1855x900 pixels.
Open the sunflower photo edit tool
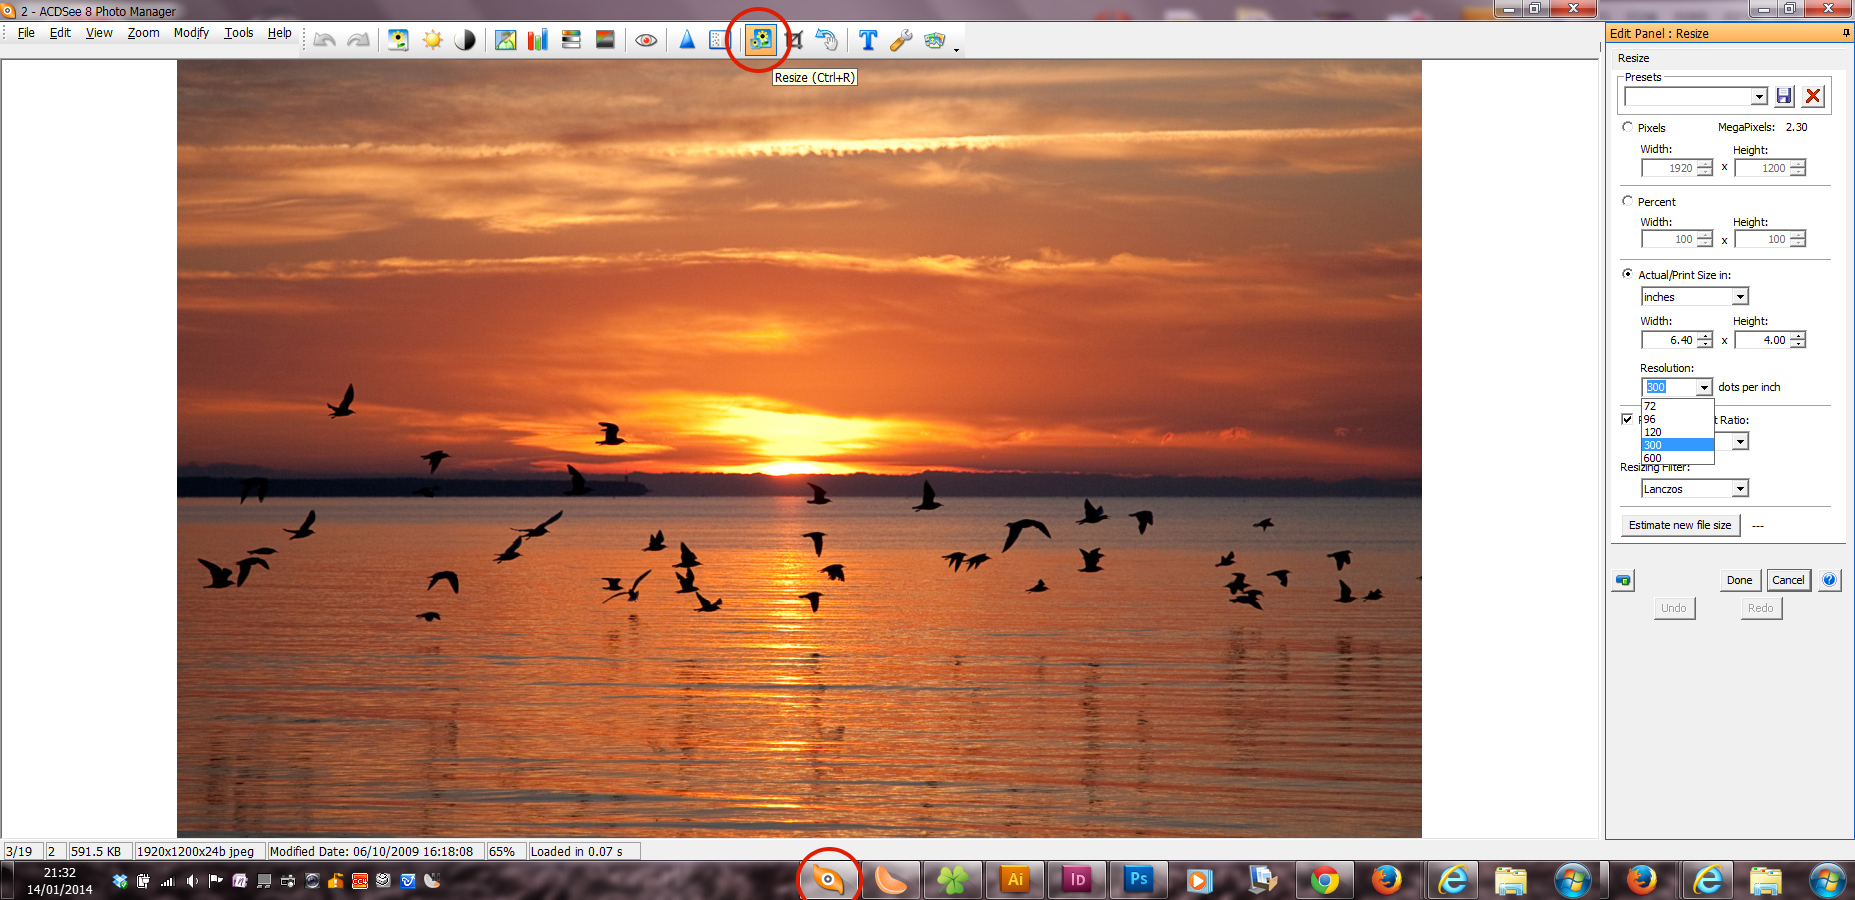pos(398,40)
